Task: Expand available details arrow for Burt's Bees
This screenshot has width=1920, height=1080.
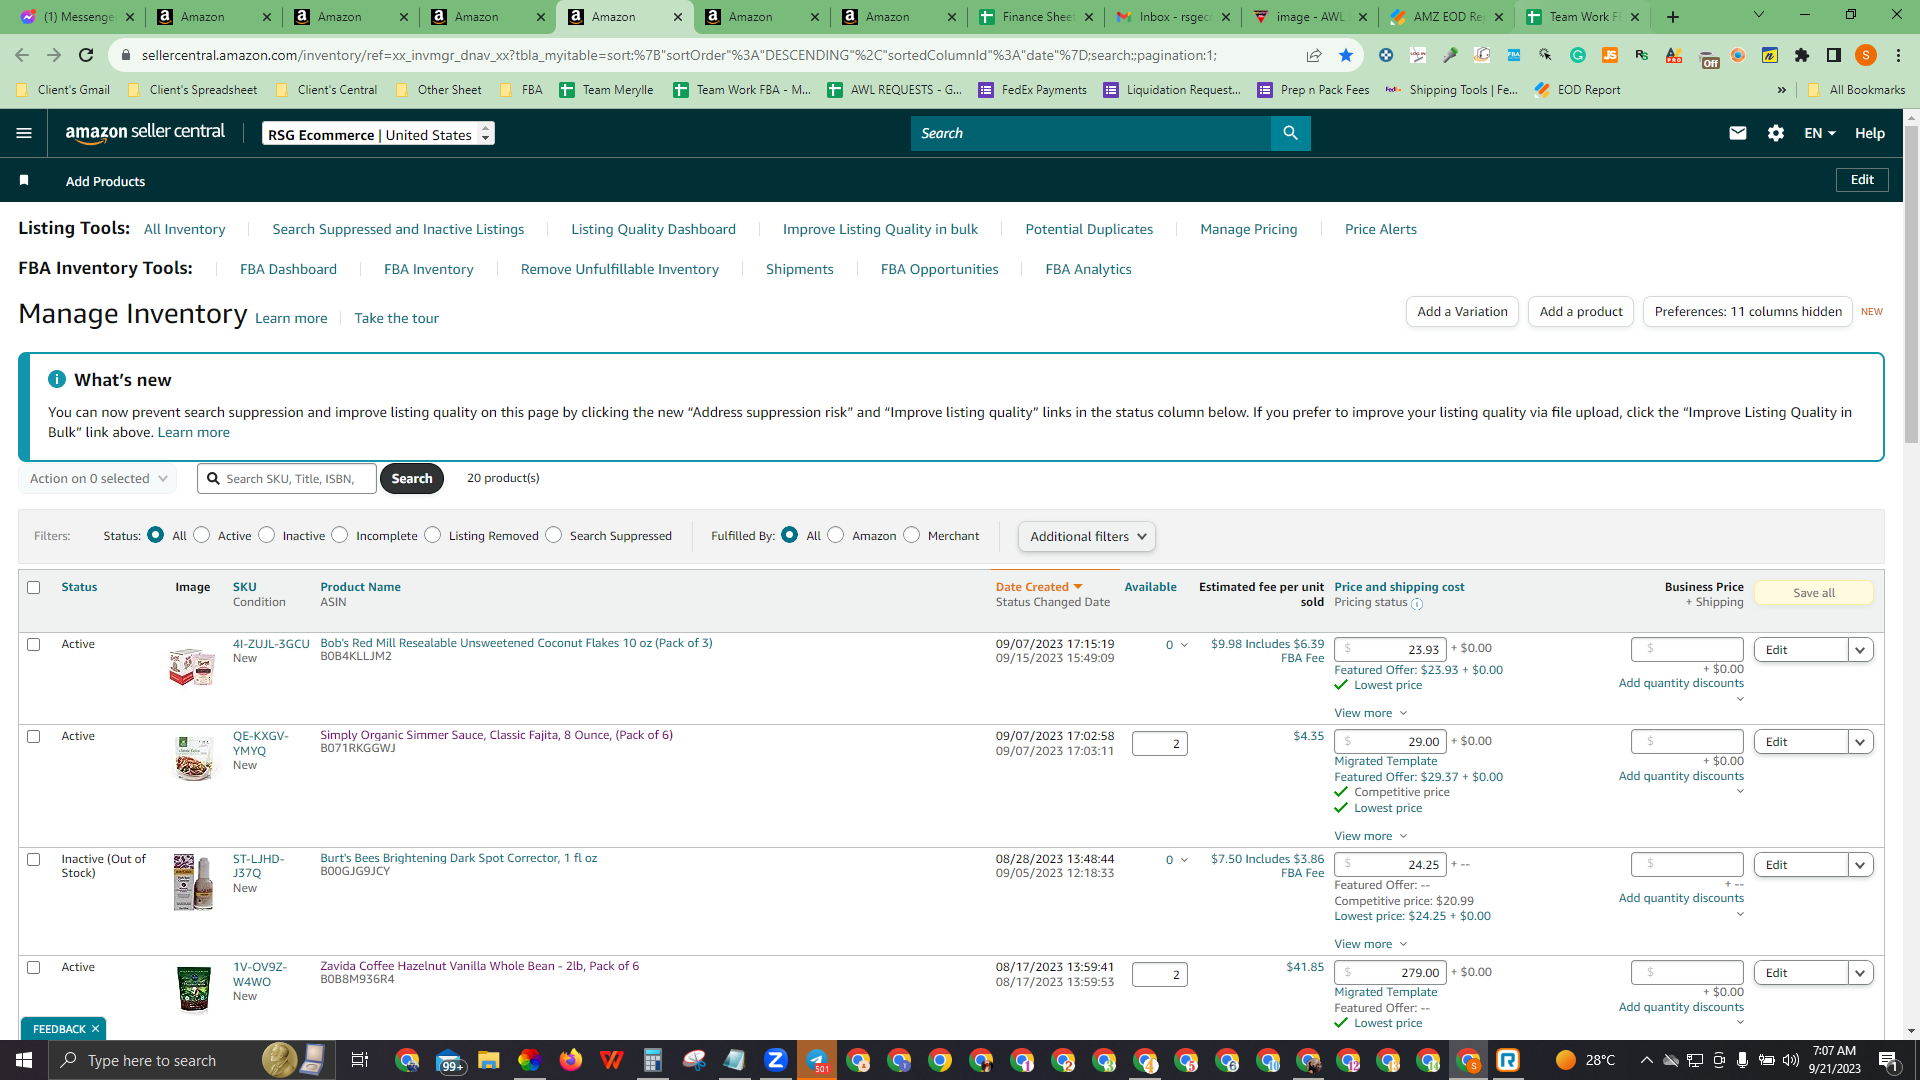Action: point(1184,860)
